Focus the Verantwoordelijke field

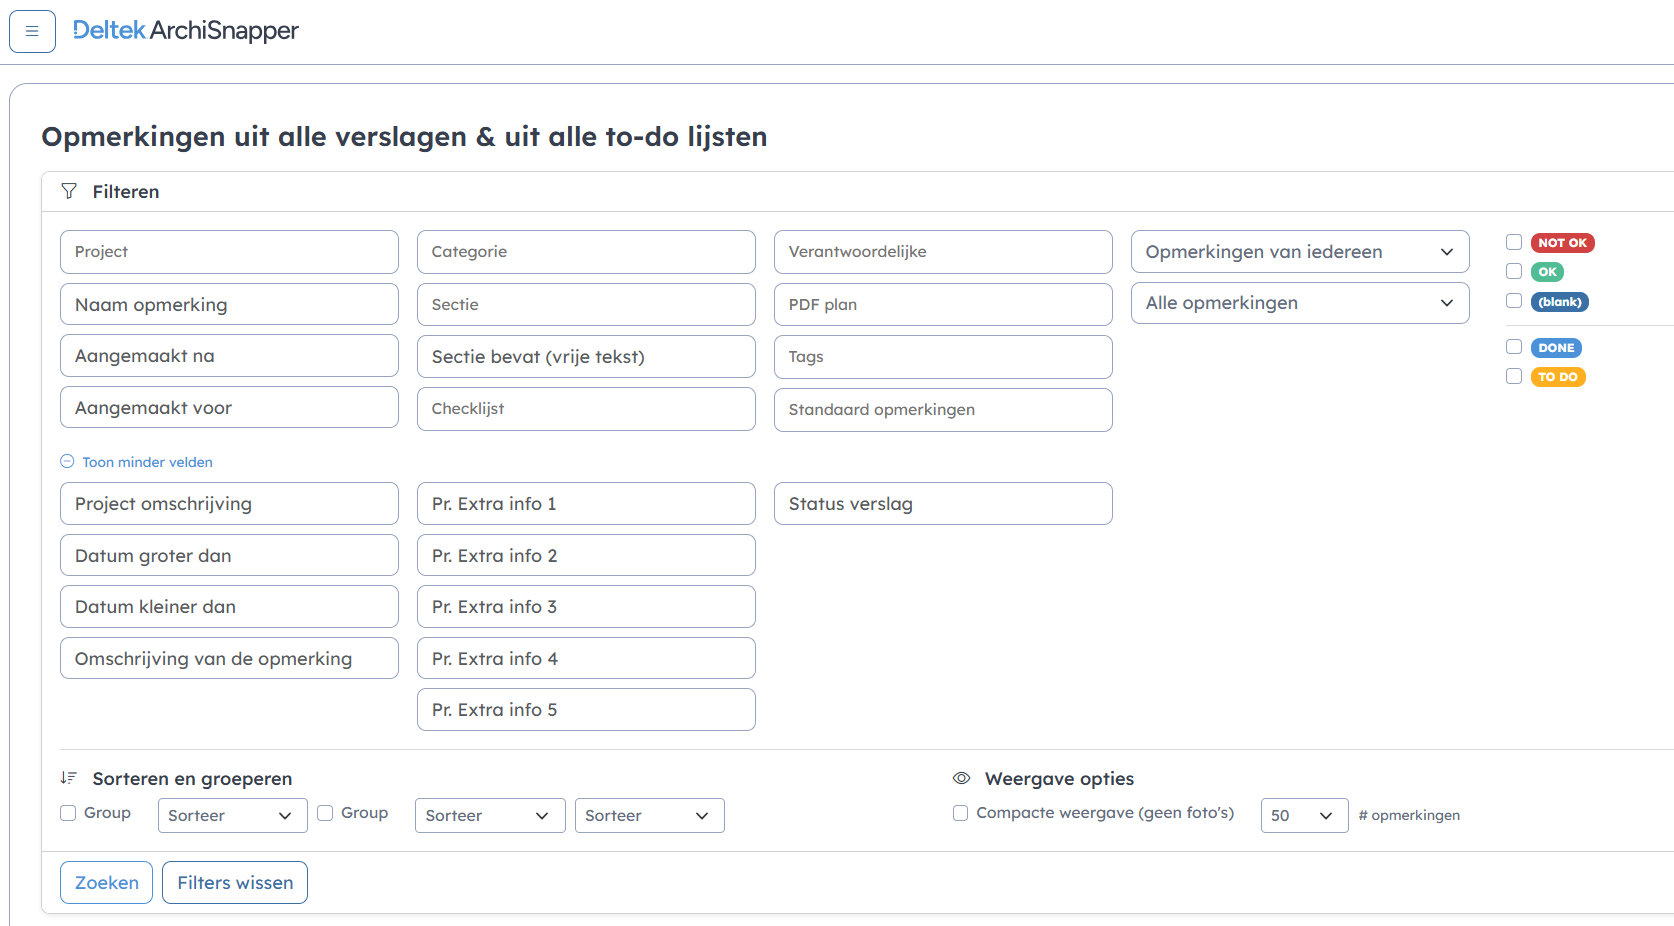click(x=943, y=252)
